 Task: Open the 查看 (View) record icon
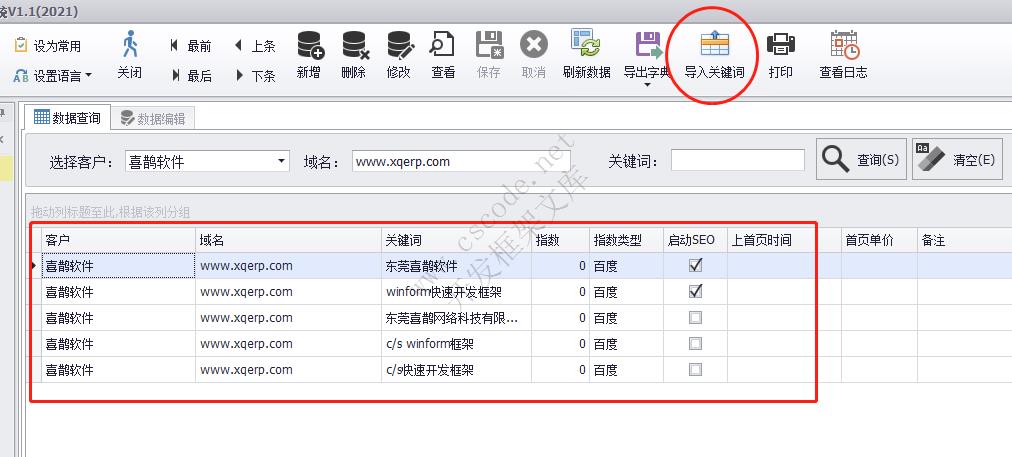443,46
